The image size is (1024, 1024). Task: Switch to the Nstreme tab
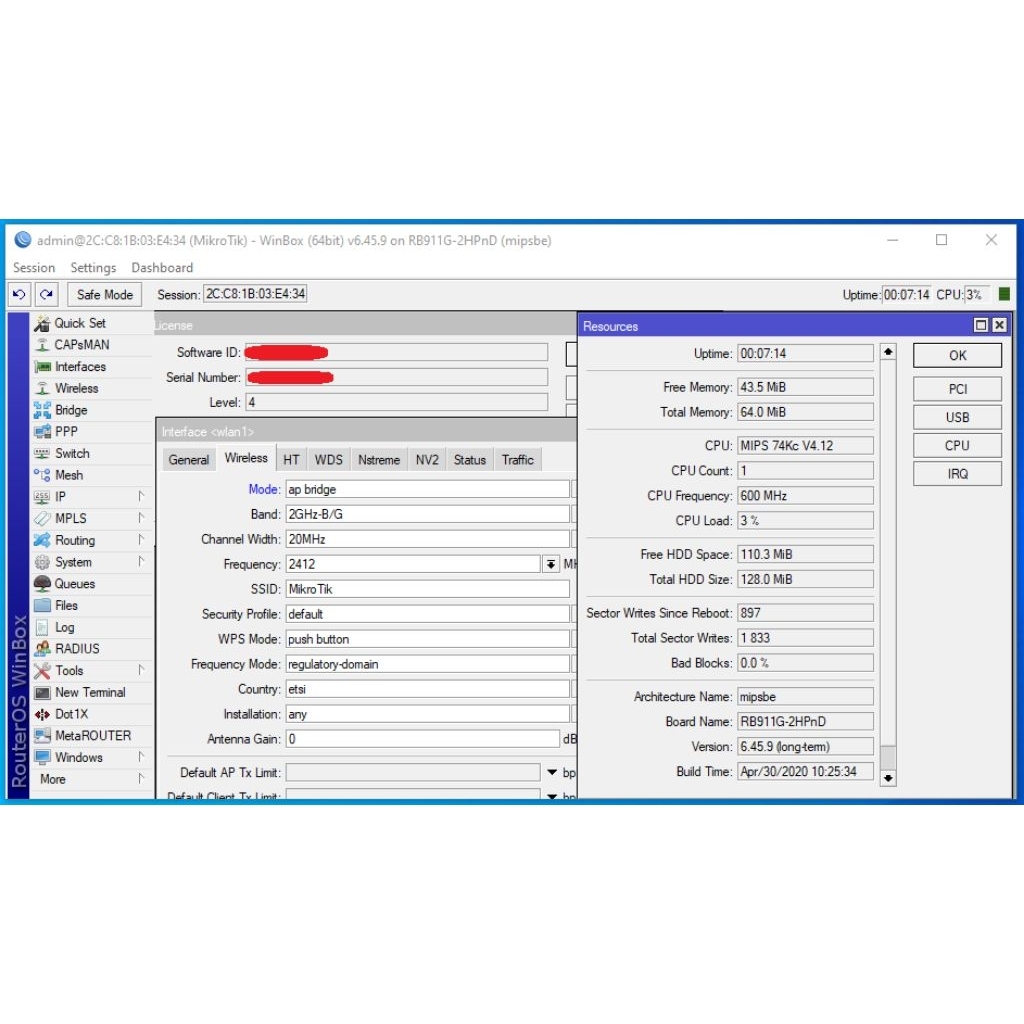click(379, 460)
